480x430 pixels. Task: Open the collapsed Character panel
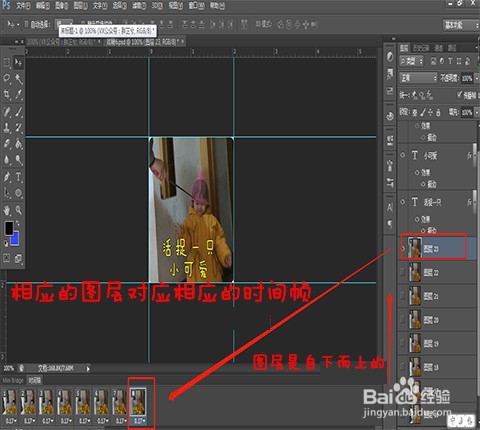390,208
